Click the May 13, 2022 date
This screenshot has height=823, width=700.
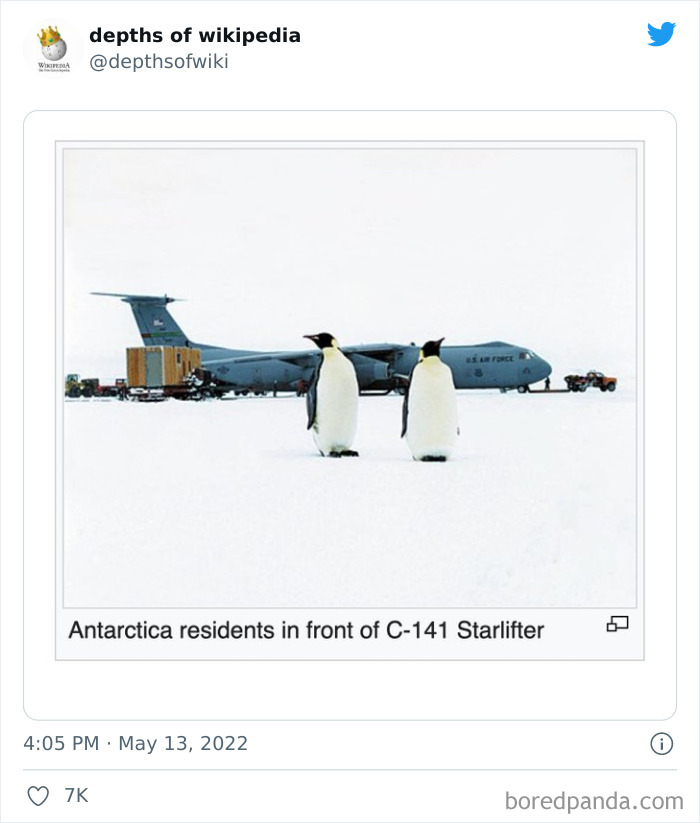pyautogui.click(x=183, y=744)
